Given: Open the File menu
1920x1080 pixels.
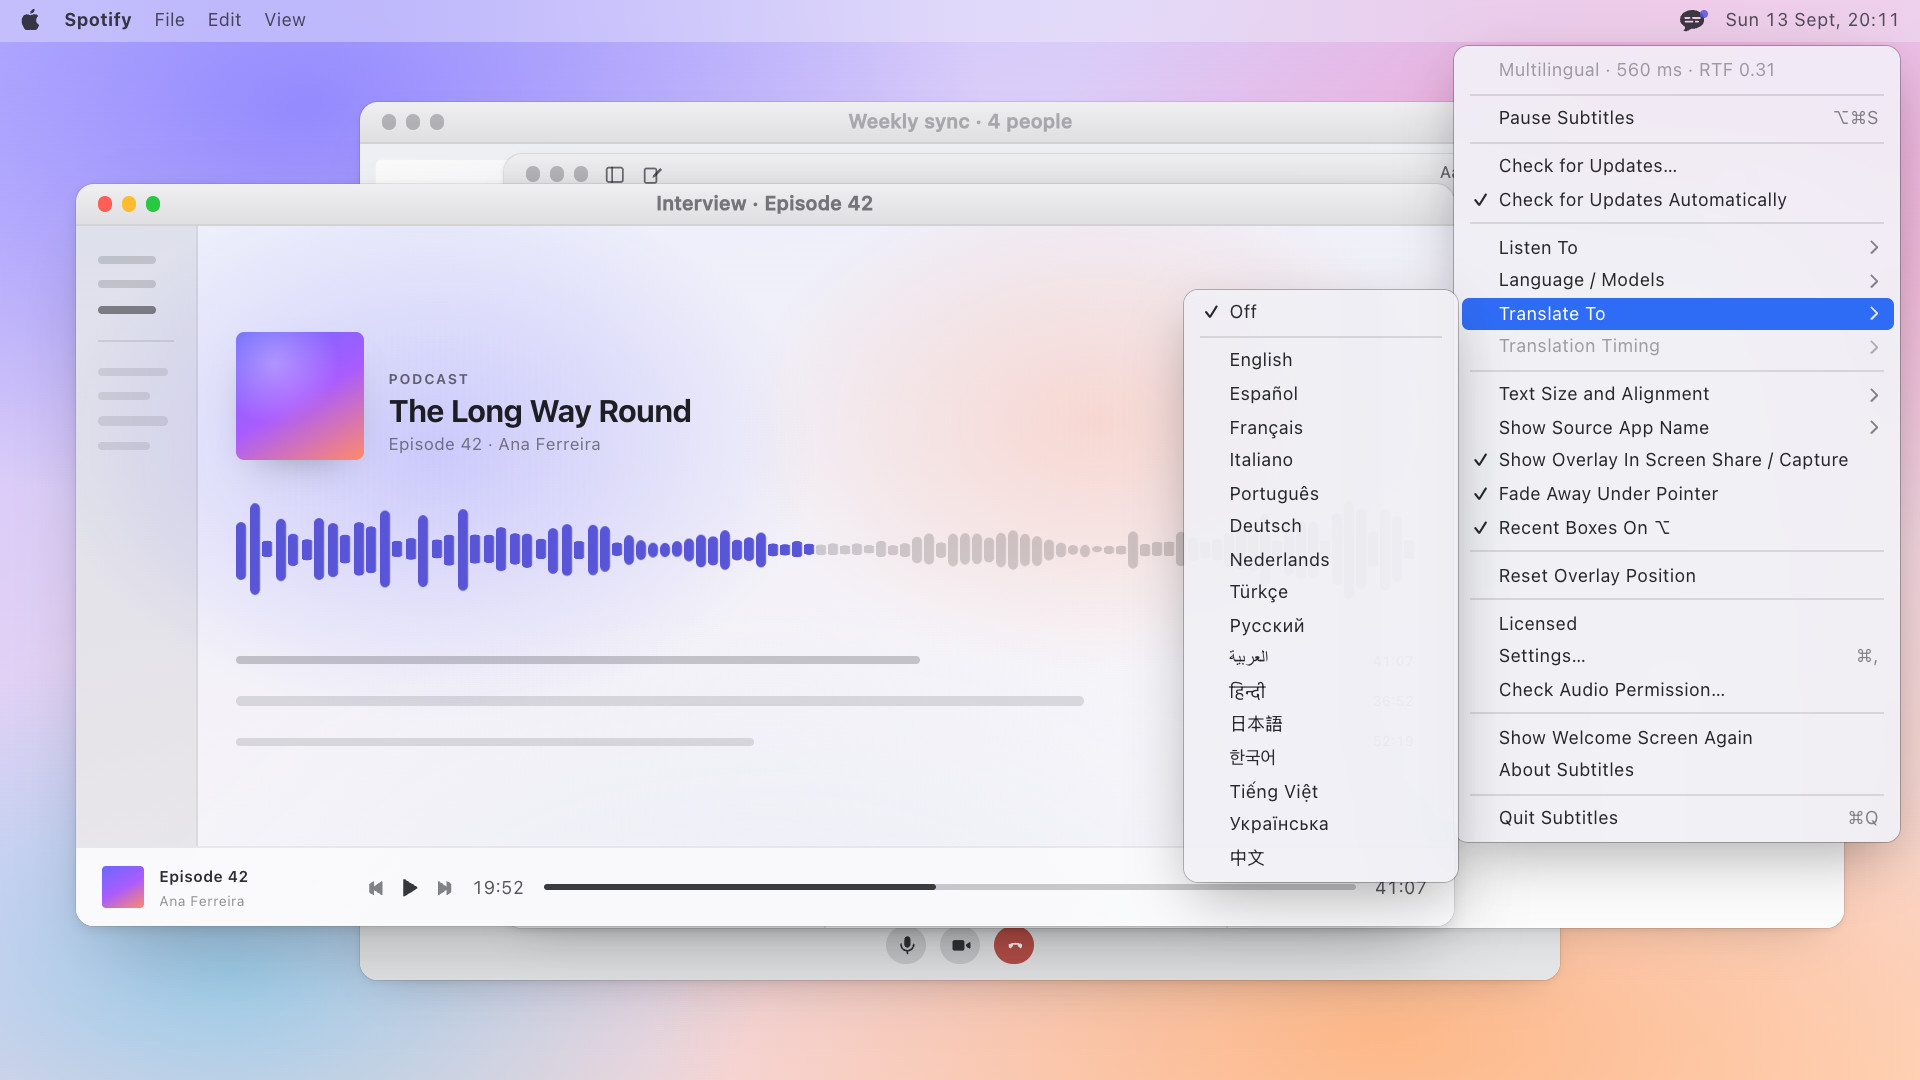Looking at the screenshot, I should click(x=170, y=20).
